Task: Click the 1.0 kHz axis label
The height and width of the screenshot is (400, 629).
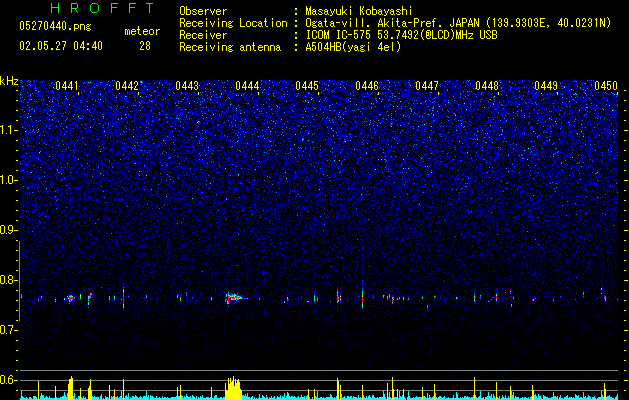Action: tap(8, 180)
